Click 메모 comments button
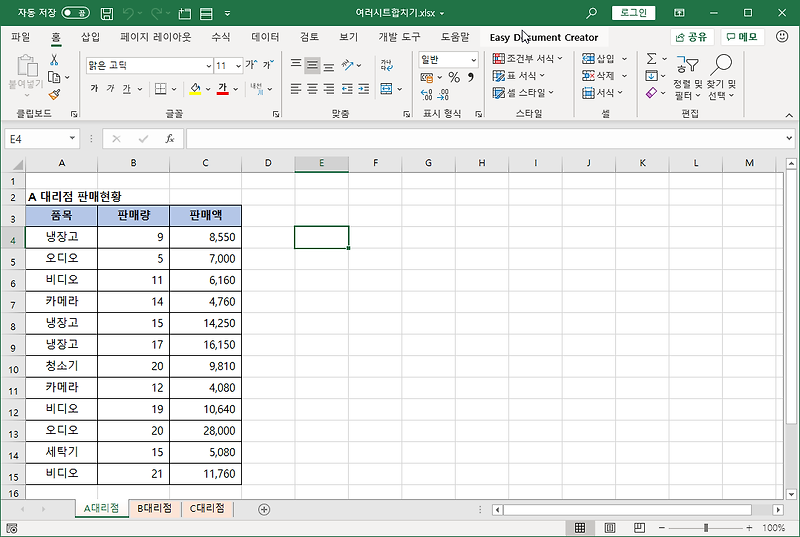This screenshot has height=537, width=800. [x=742, y=37]
